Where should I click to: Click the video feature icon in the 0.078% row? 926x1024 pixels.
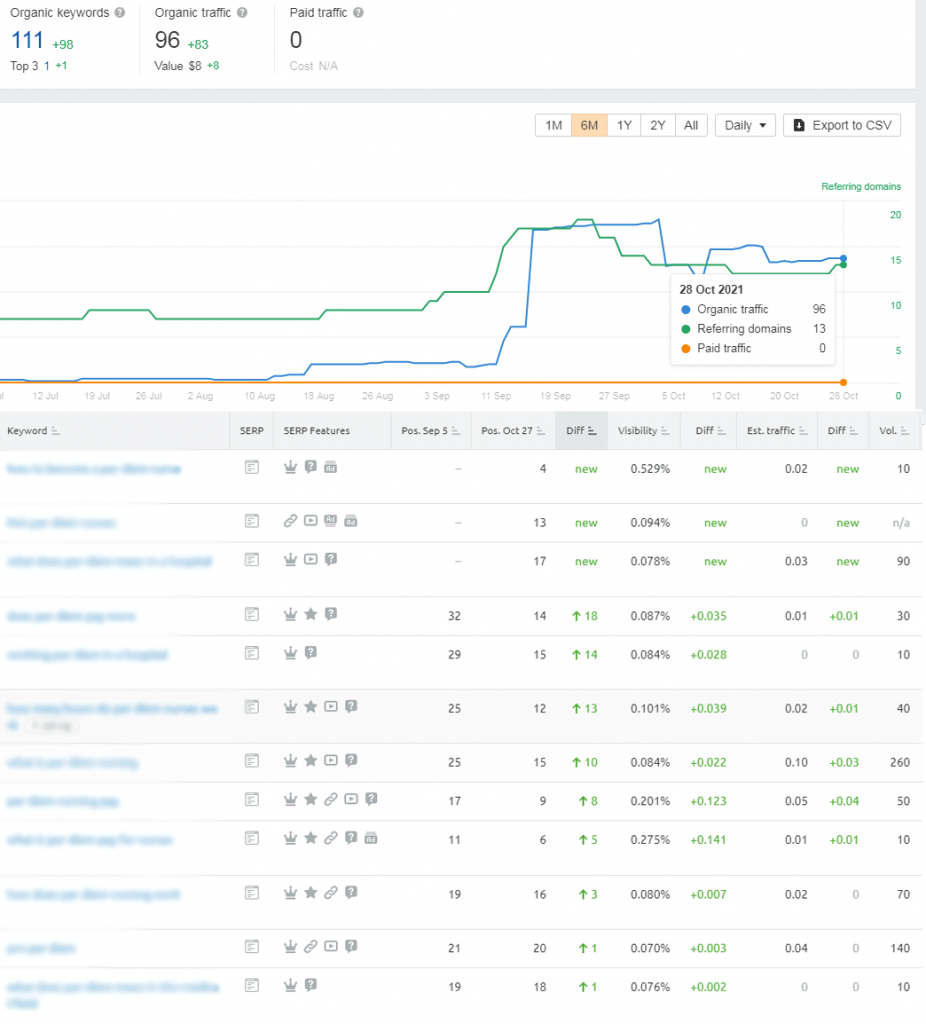click(x=311, y=559)
